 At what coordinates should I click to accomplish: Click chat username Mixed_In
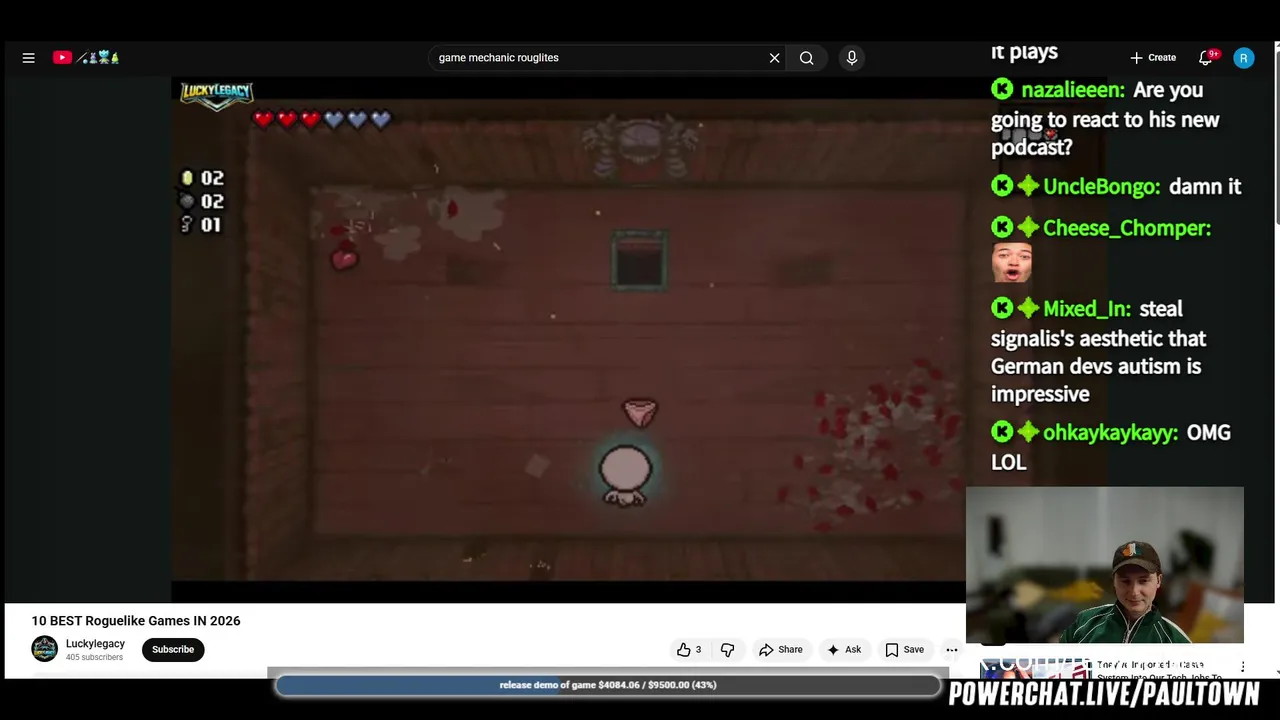pyautogui.click(x=1087, y=309)
